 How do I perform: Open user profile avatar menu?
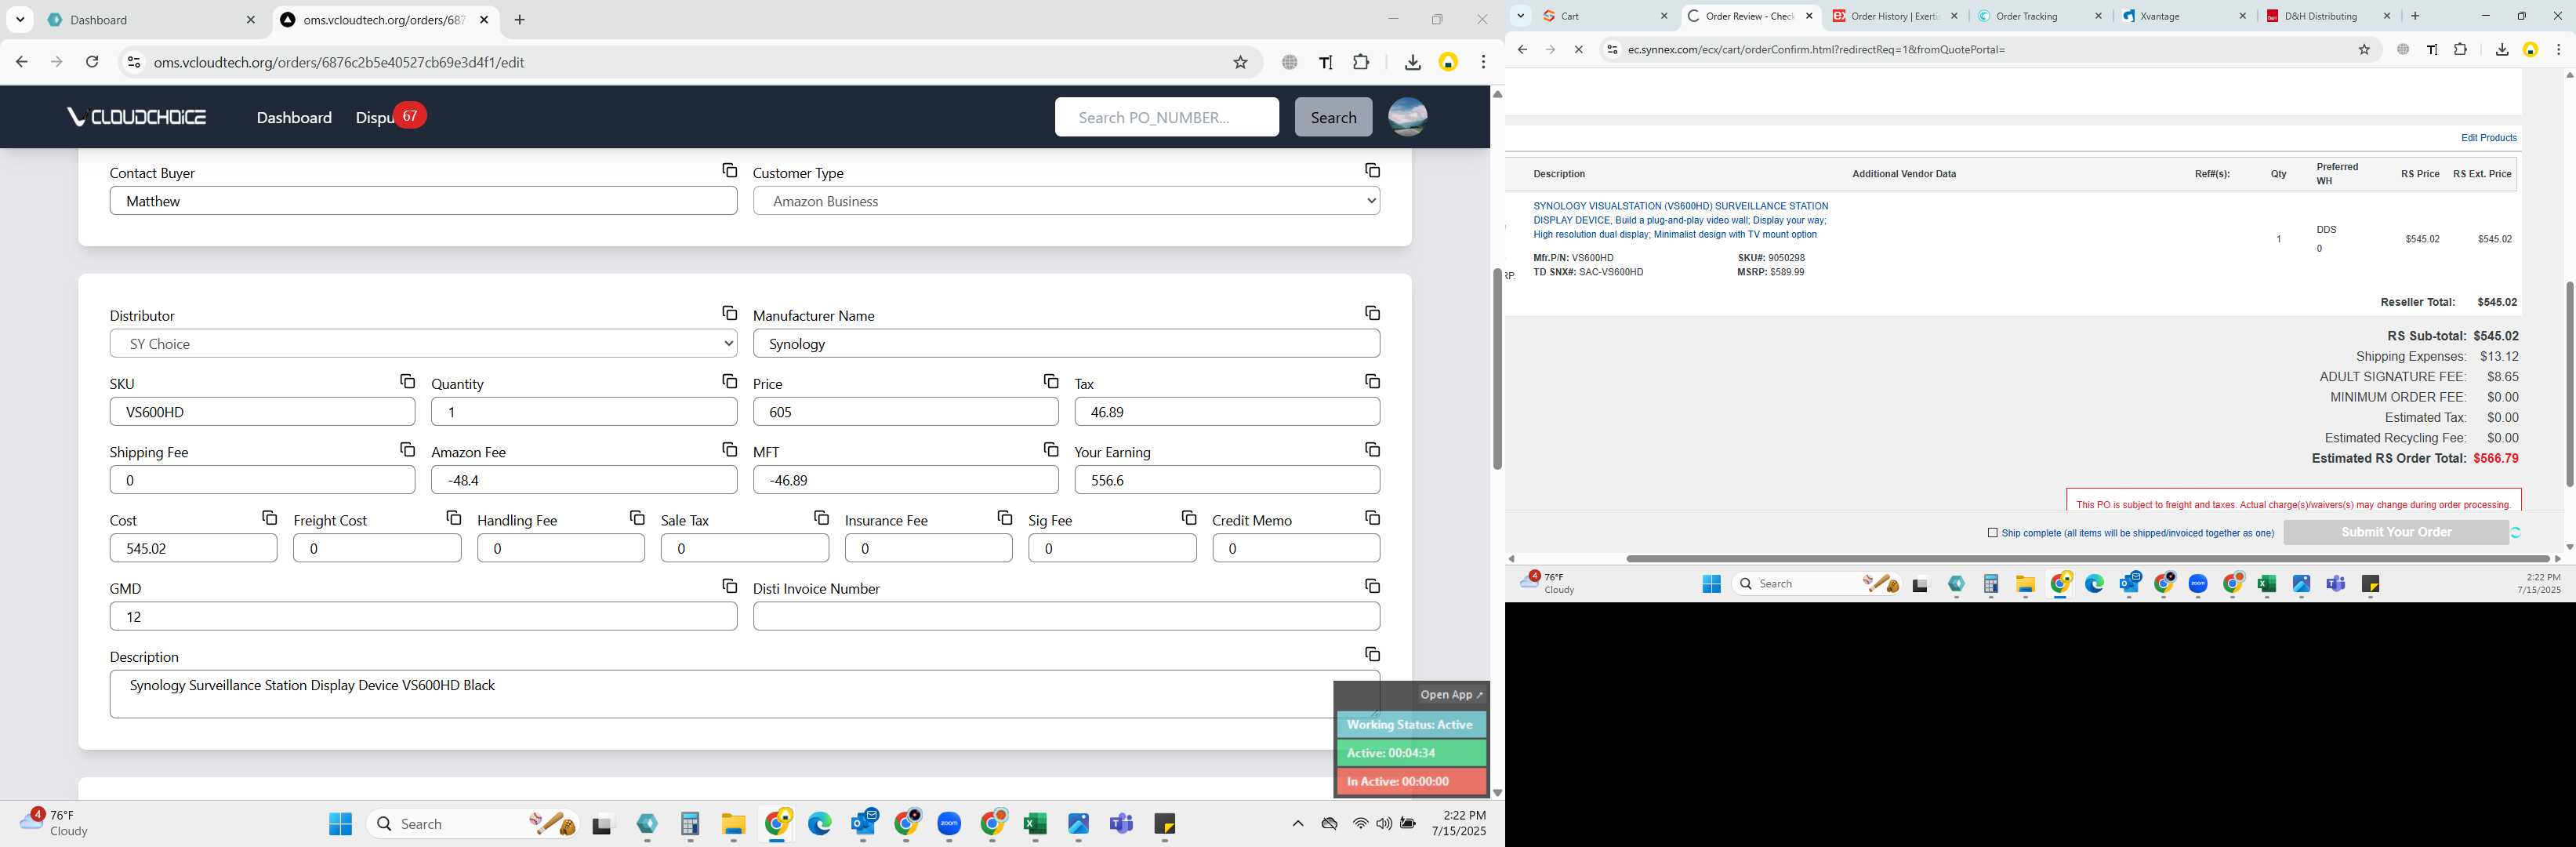pos(1407,117)
